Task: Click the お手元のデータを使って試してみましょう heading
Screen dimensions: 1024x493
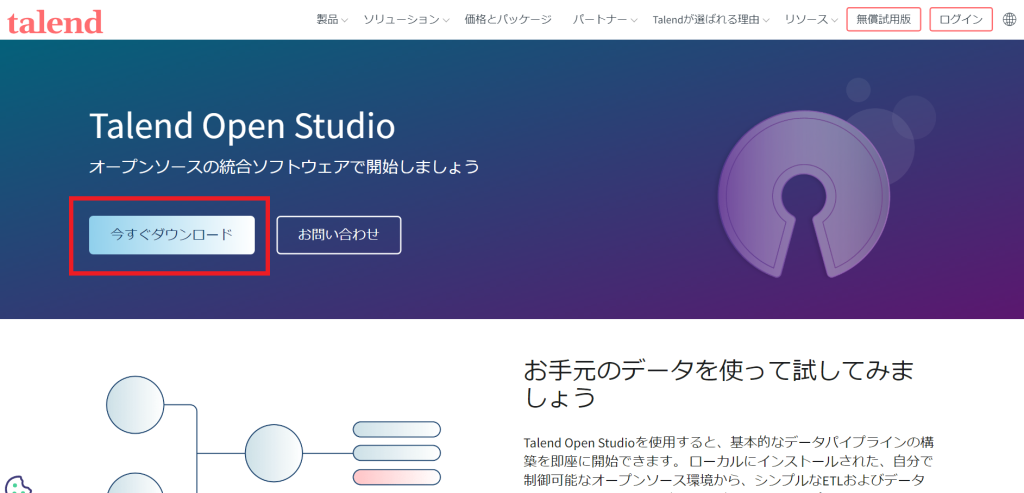Action: click(718, 383)
